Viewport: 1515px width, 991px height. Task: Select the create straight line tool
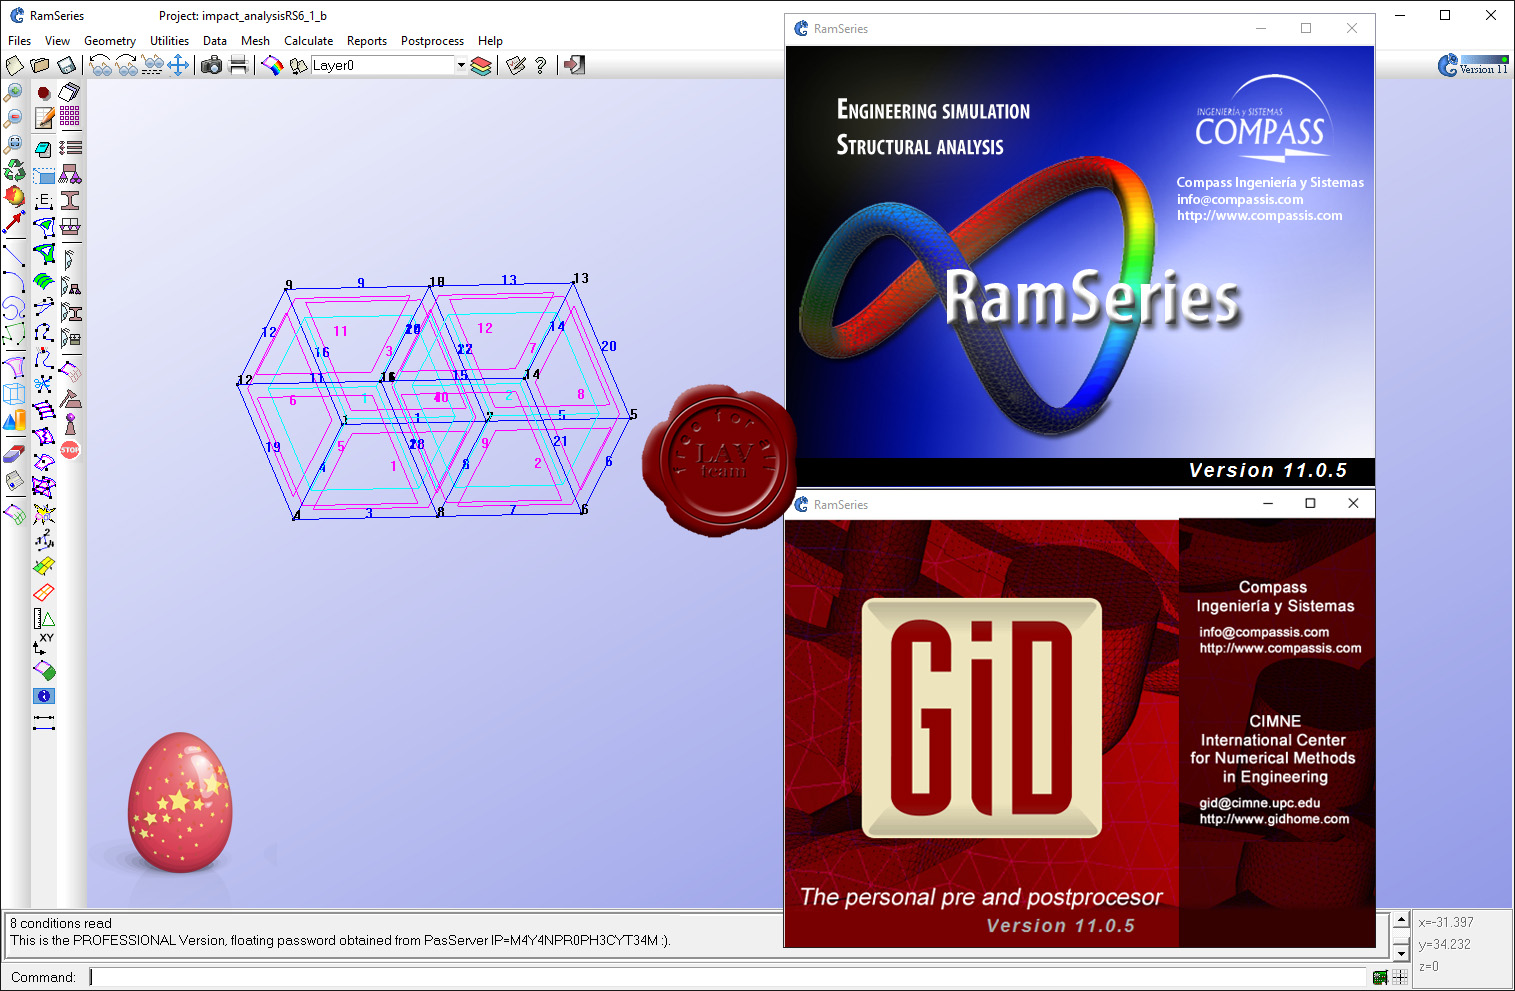pyautogui.click(x=14, y=255)
